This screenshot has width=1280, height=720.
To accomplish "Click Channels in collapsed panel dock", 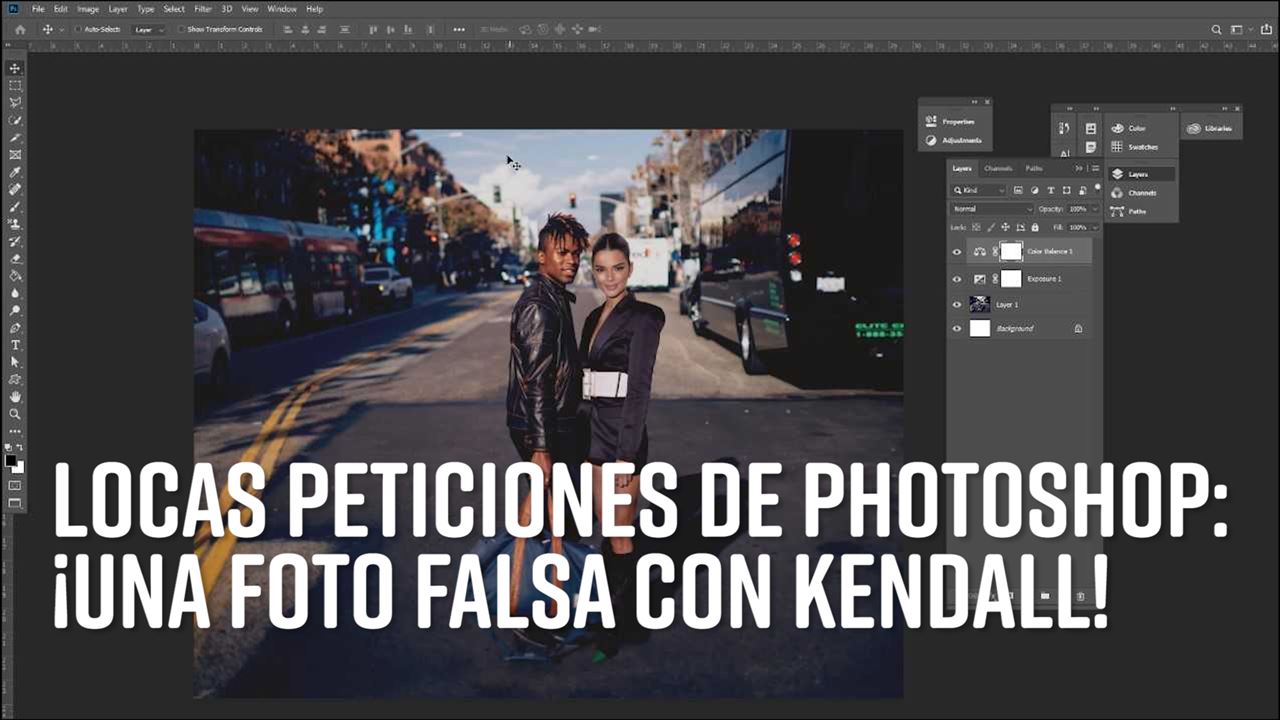I will [x=1134, y=193].
